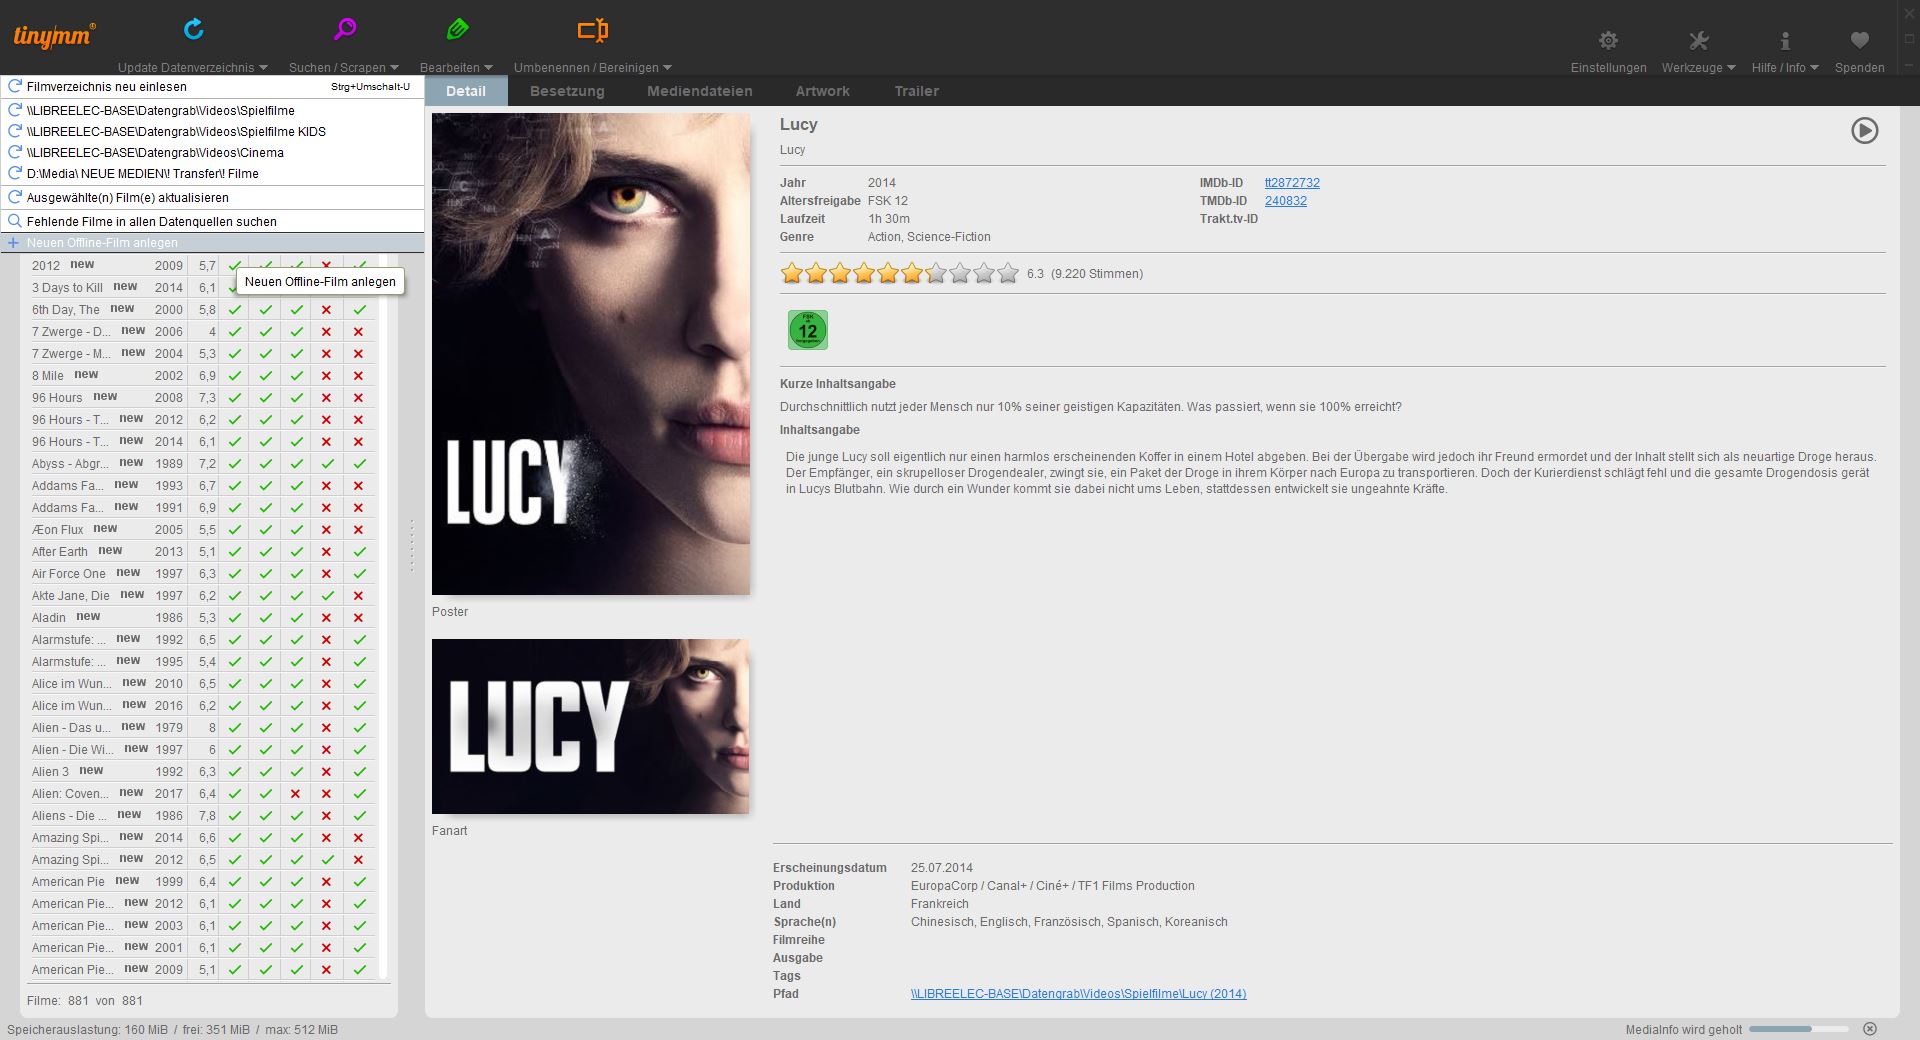Choose \\LIBREELEC-BASE Videos\Spielfilme source entry

coord(212,110)
